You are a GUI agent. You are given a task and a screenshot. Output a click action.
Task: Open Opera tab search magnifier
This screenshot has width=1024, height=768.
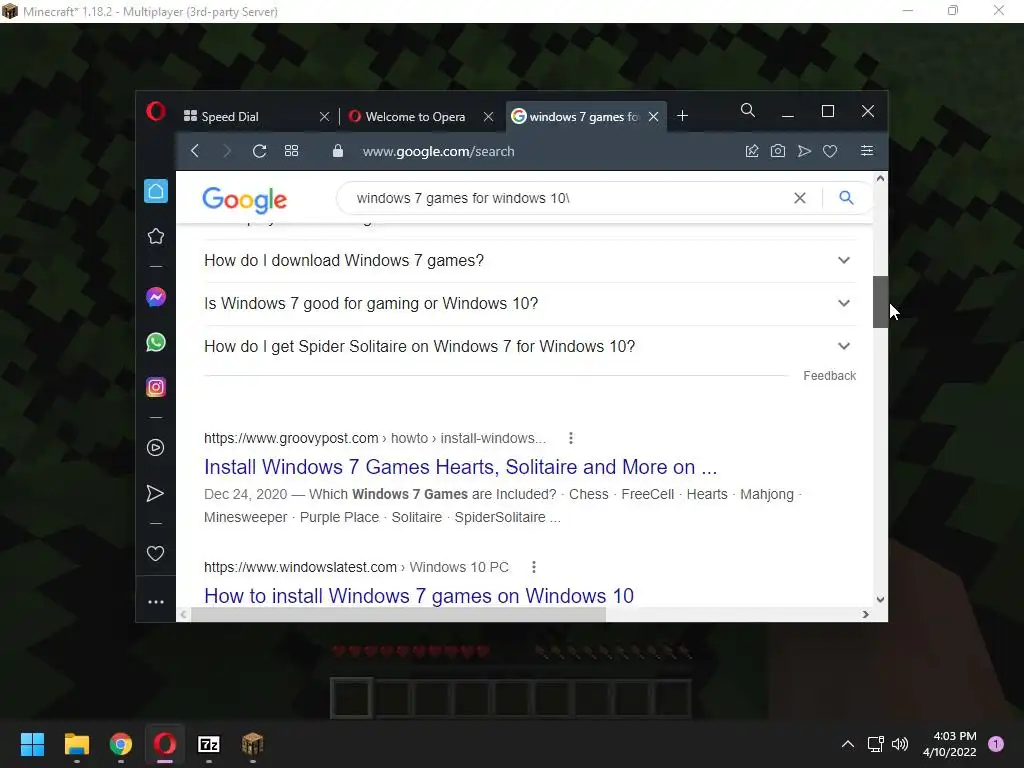(748, 110)
